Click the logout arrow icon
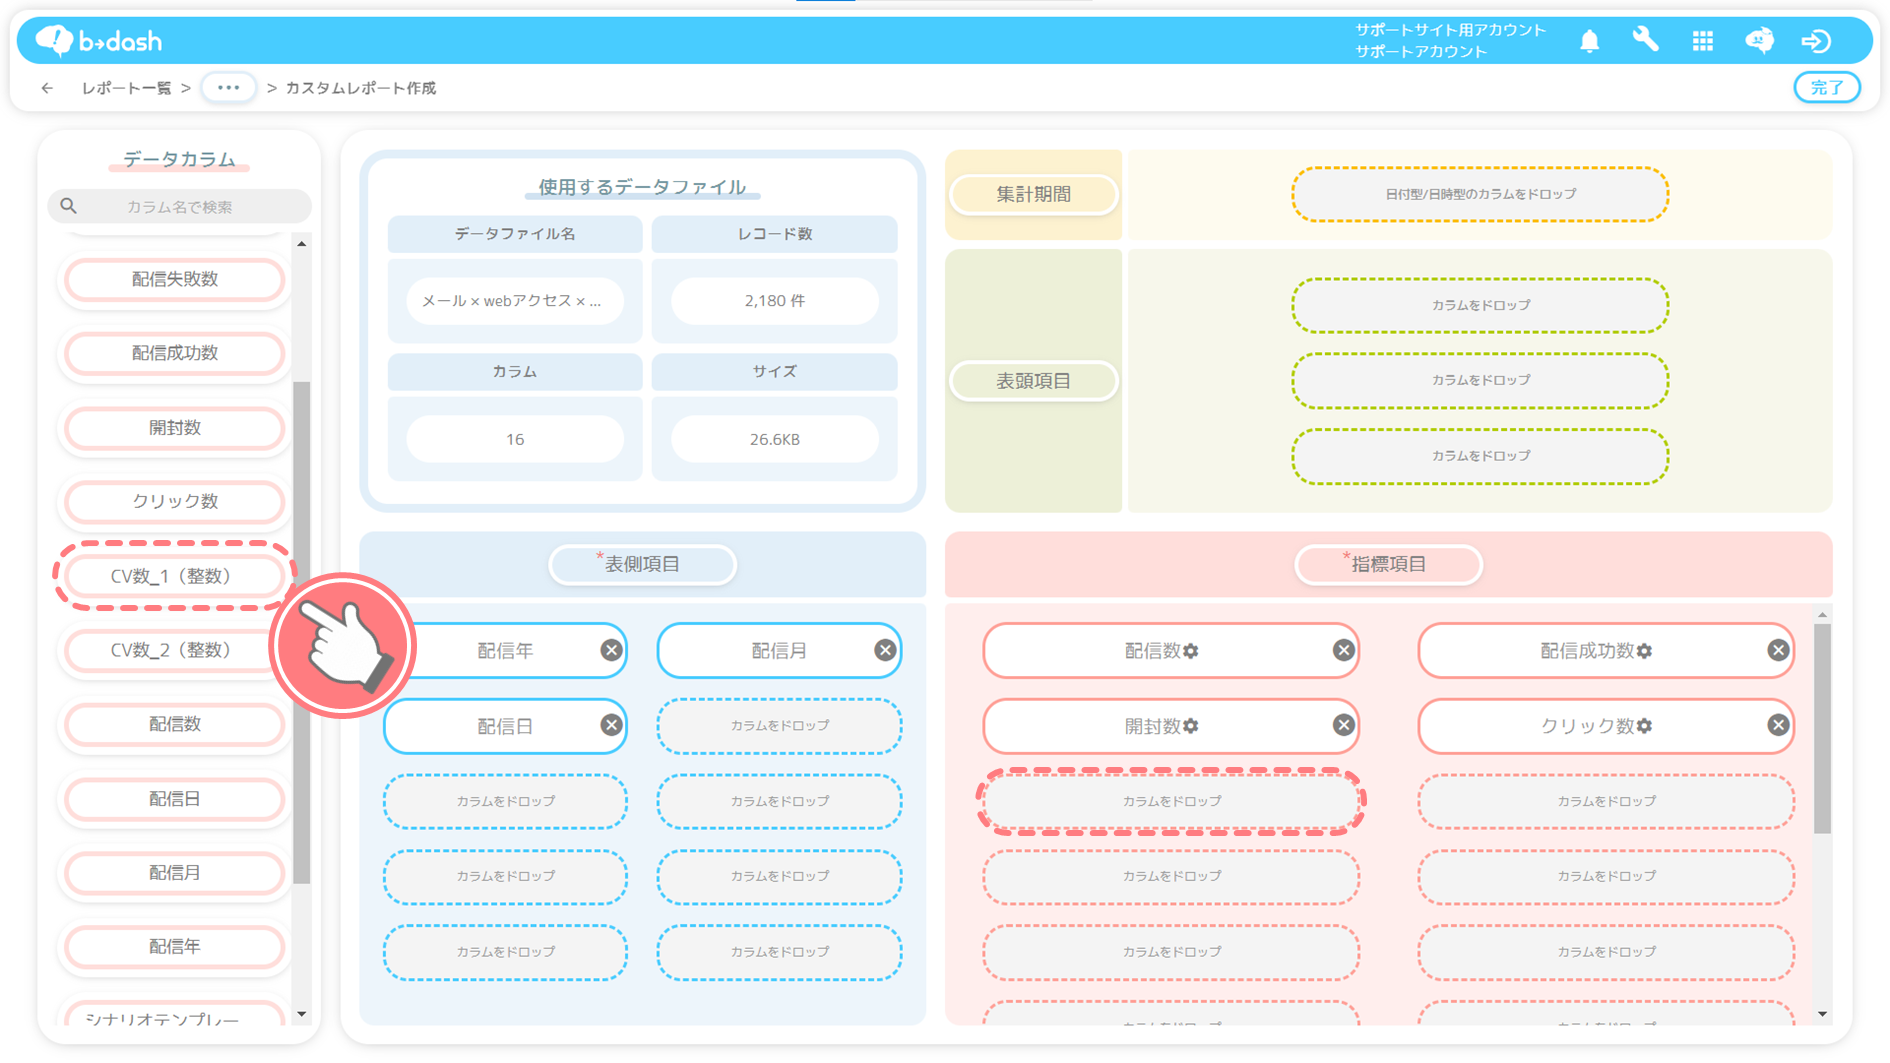The width and height of the screenshot is (1890, 1063). (x=1816, y=41)
